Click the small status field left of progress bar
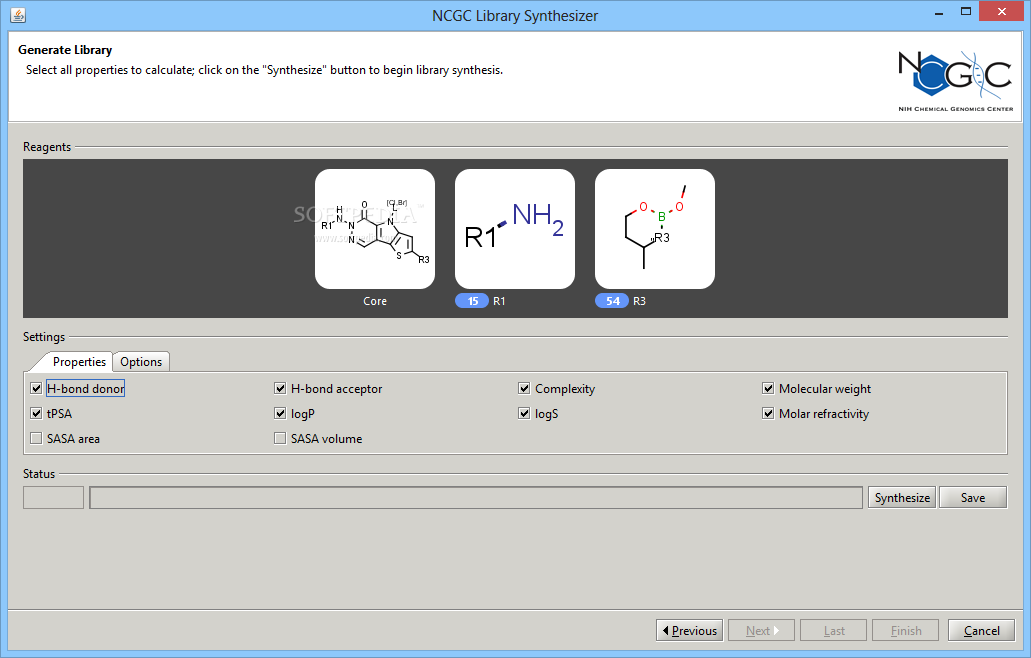The height and width of the screenshot is (658, 1031). [53, 498]
